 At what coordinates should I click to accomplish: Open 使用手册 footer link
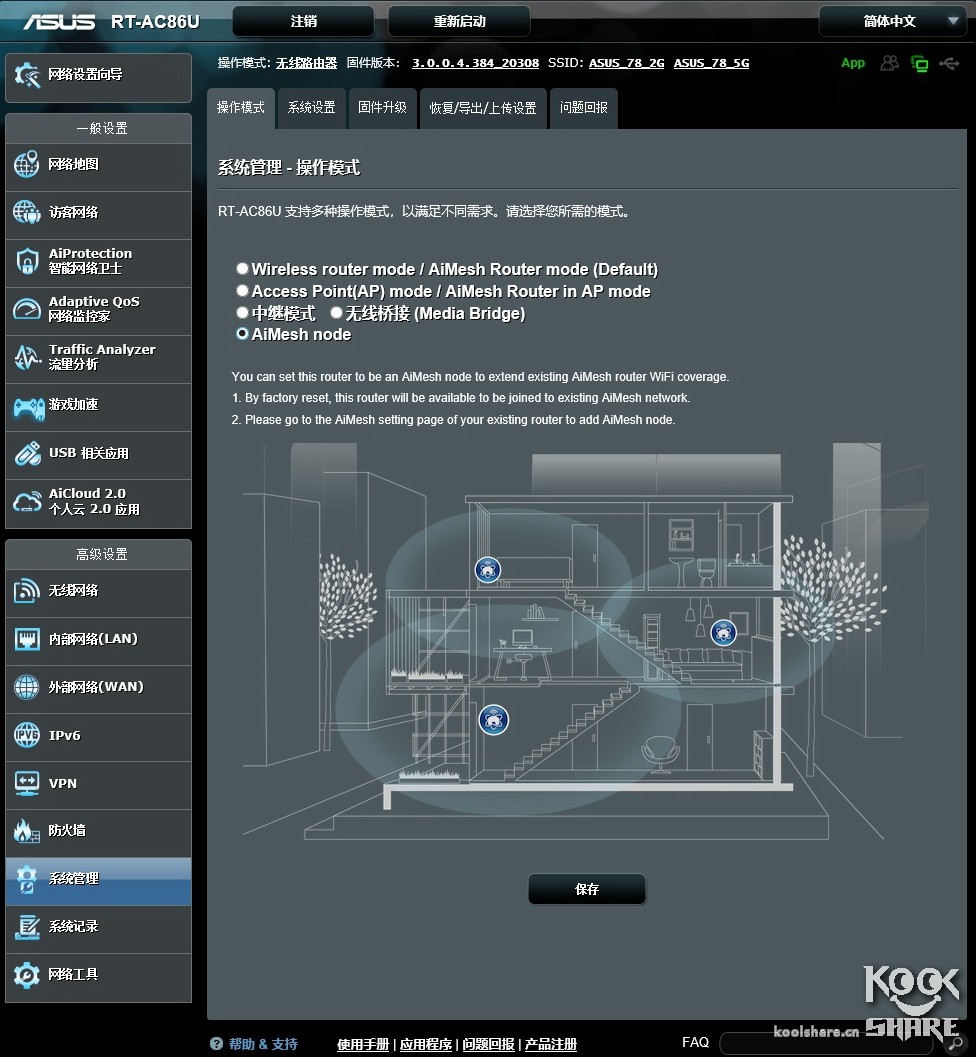click(x=363, y=1044)
